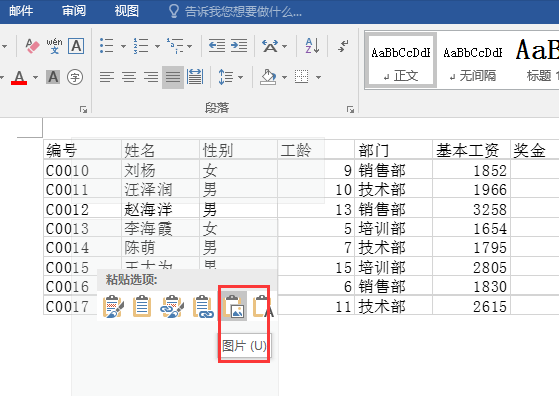559x396 pixels.
Task: Paste Keep Text Only option
Action: coord(263,306)
